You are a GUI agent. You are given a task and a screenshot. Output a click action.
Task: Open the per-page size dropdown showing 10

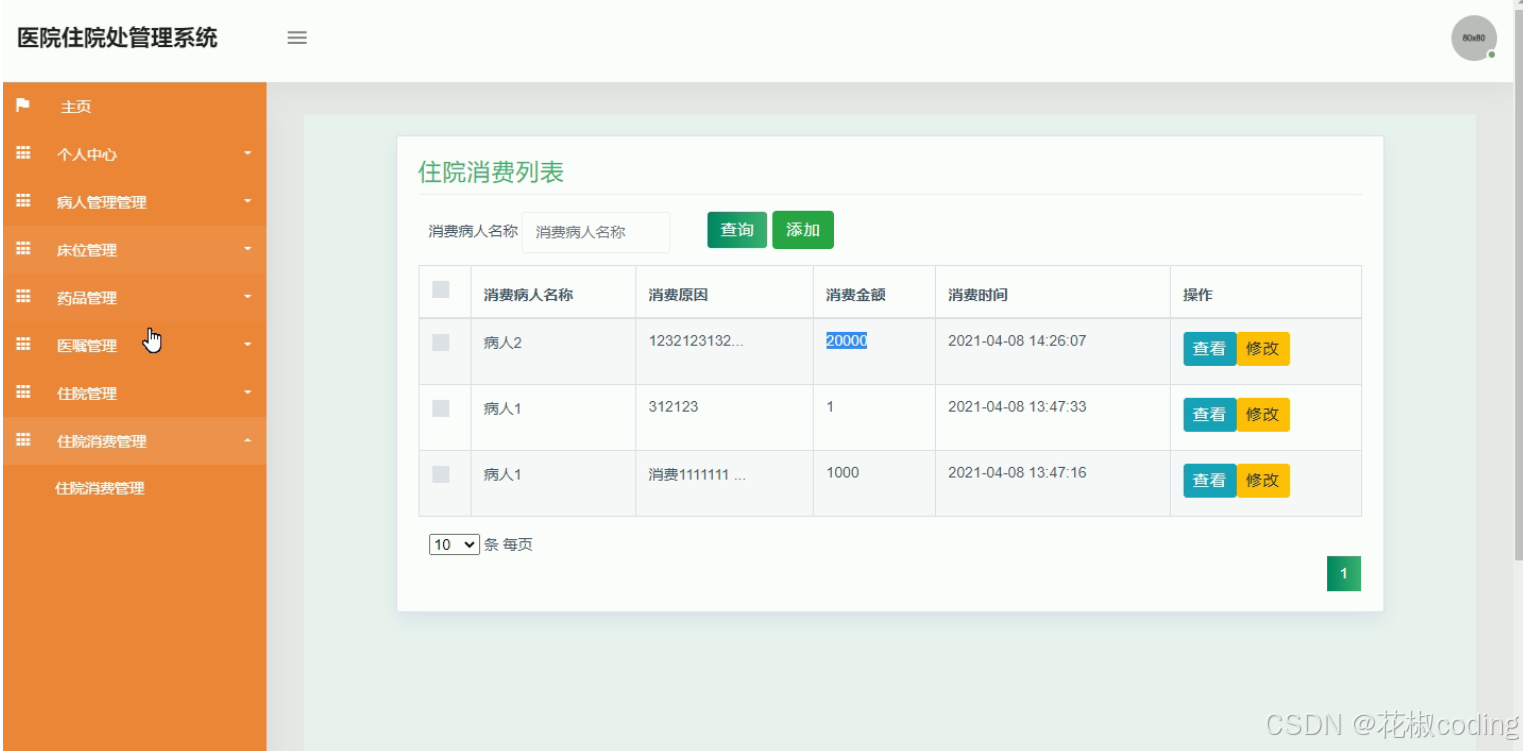454,544
